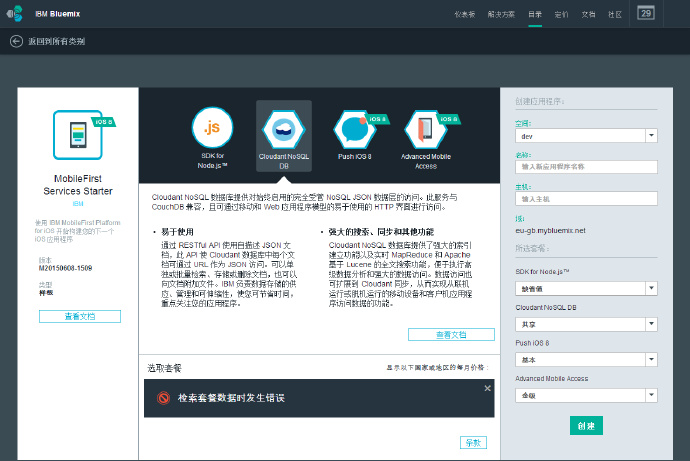
Task: Click the eu-gb.mybluemix.net domain text
Action: coord(550,230)
